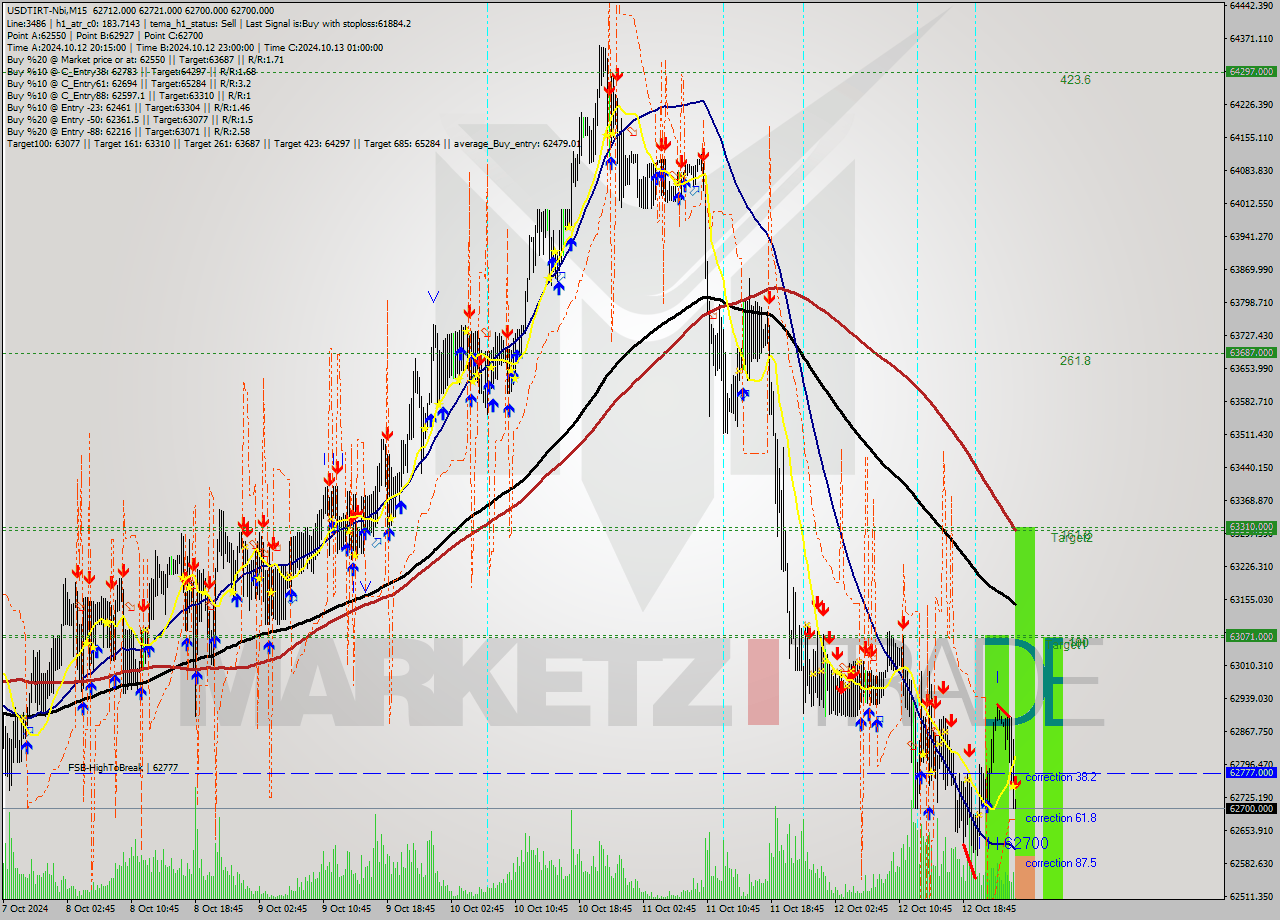This screenshot has width=1280, height=920.
Task: Click the green 63071.000 price tag
Action: [1250, 636]
